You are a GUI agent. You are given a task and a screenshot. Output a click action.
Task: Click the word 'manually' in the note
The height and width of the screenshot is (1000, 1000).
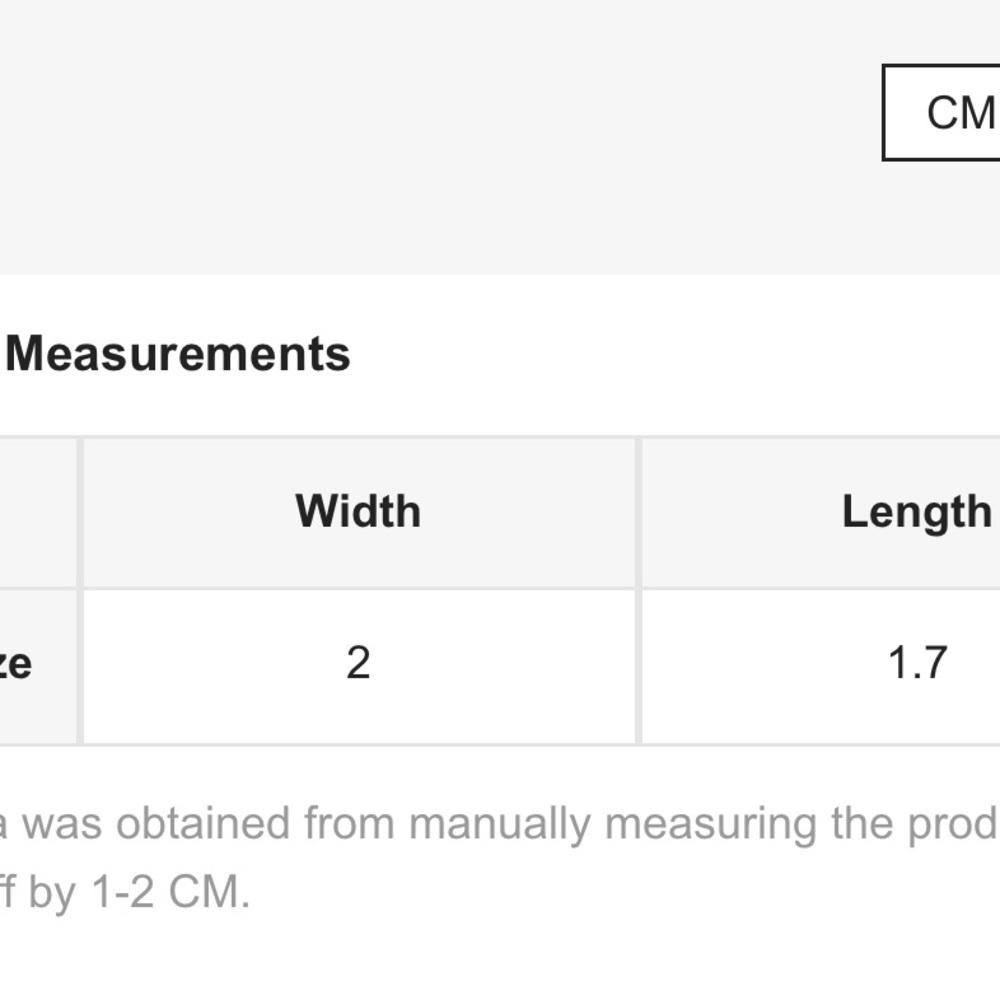[500, 825]
